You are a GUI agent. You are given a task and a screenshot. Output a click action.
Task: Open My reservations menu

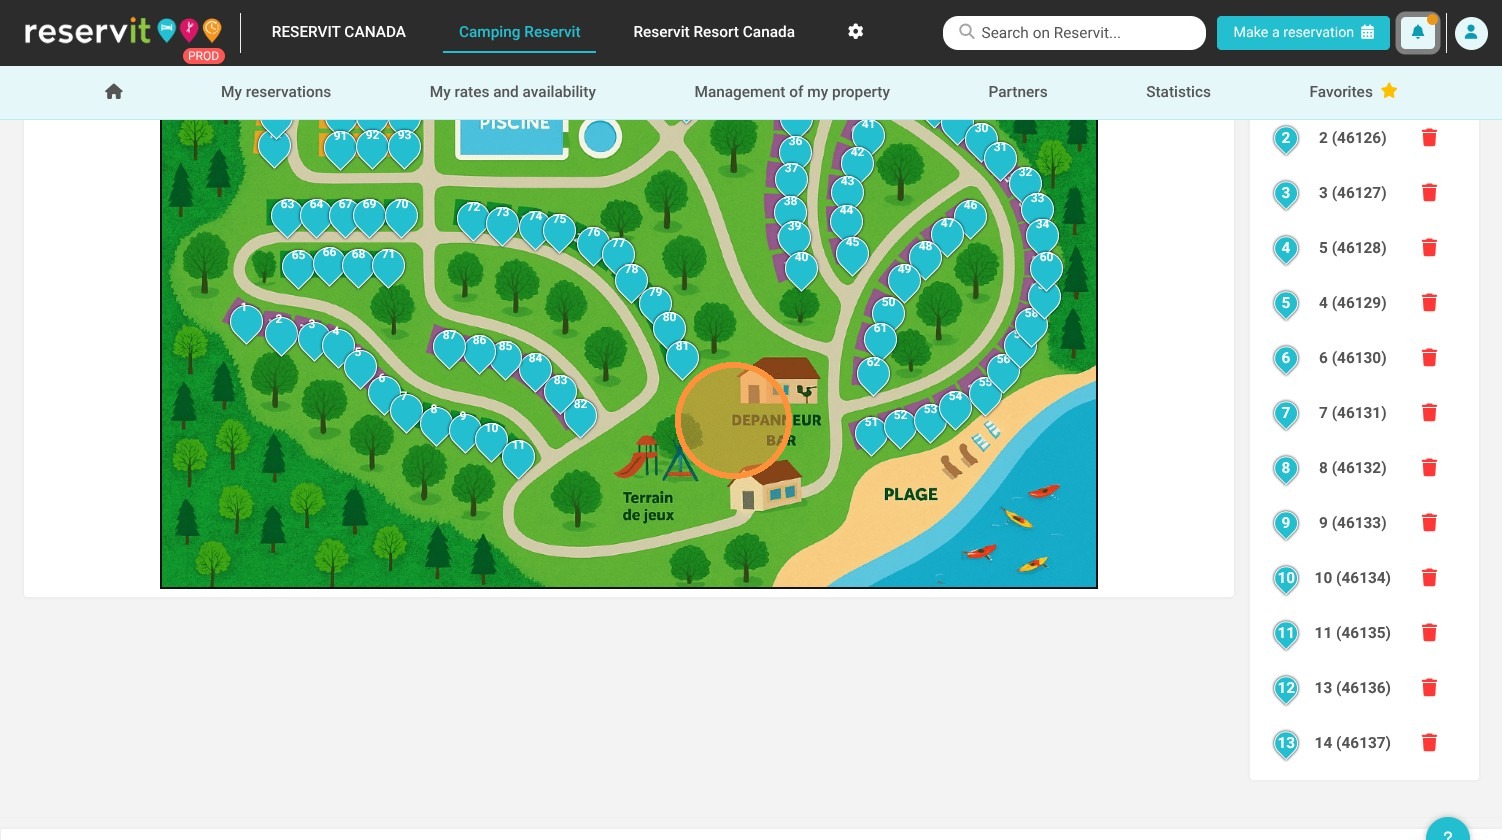click(x=276, y=91)
